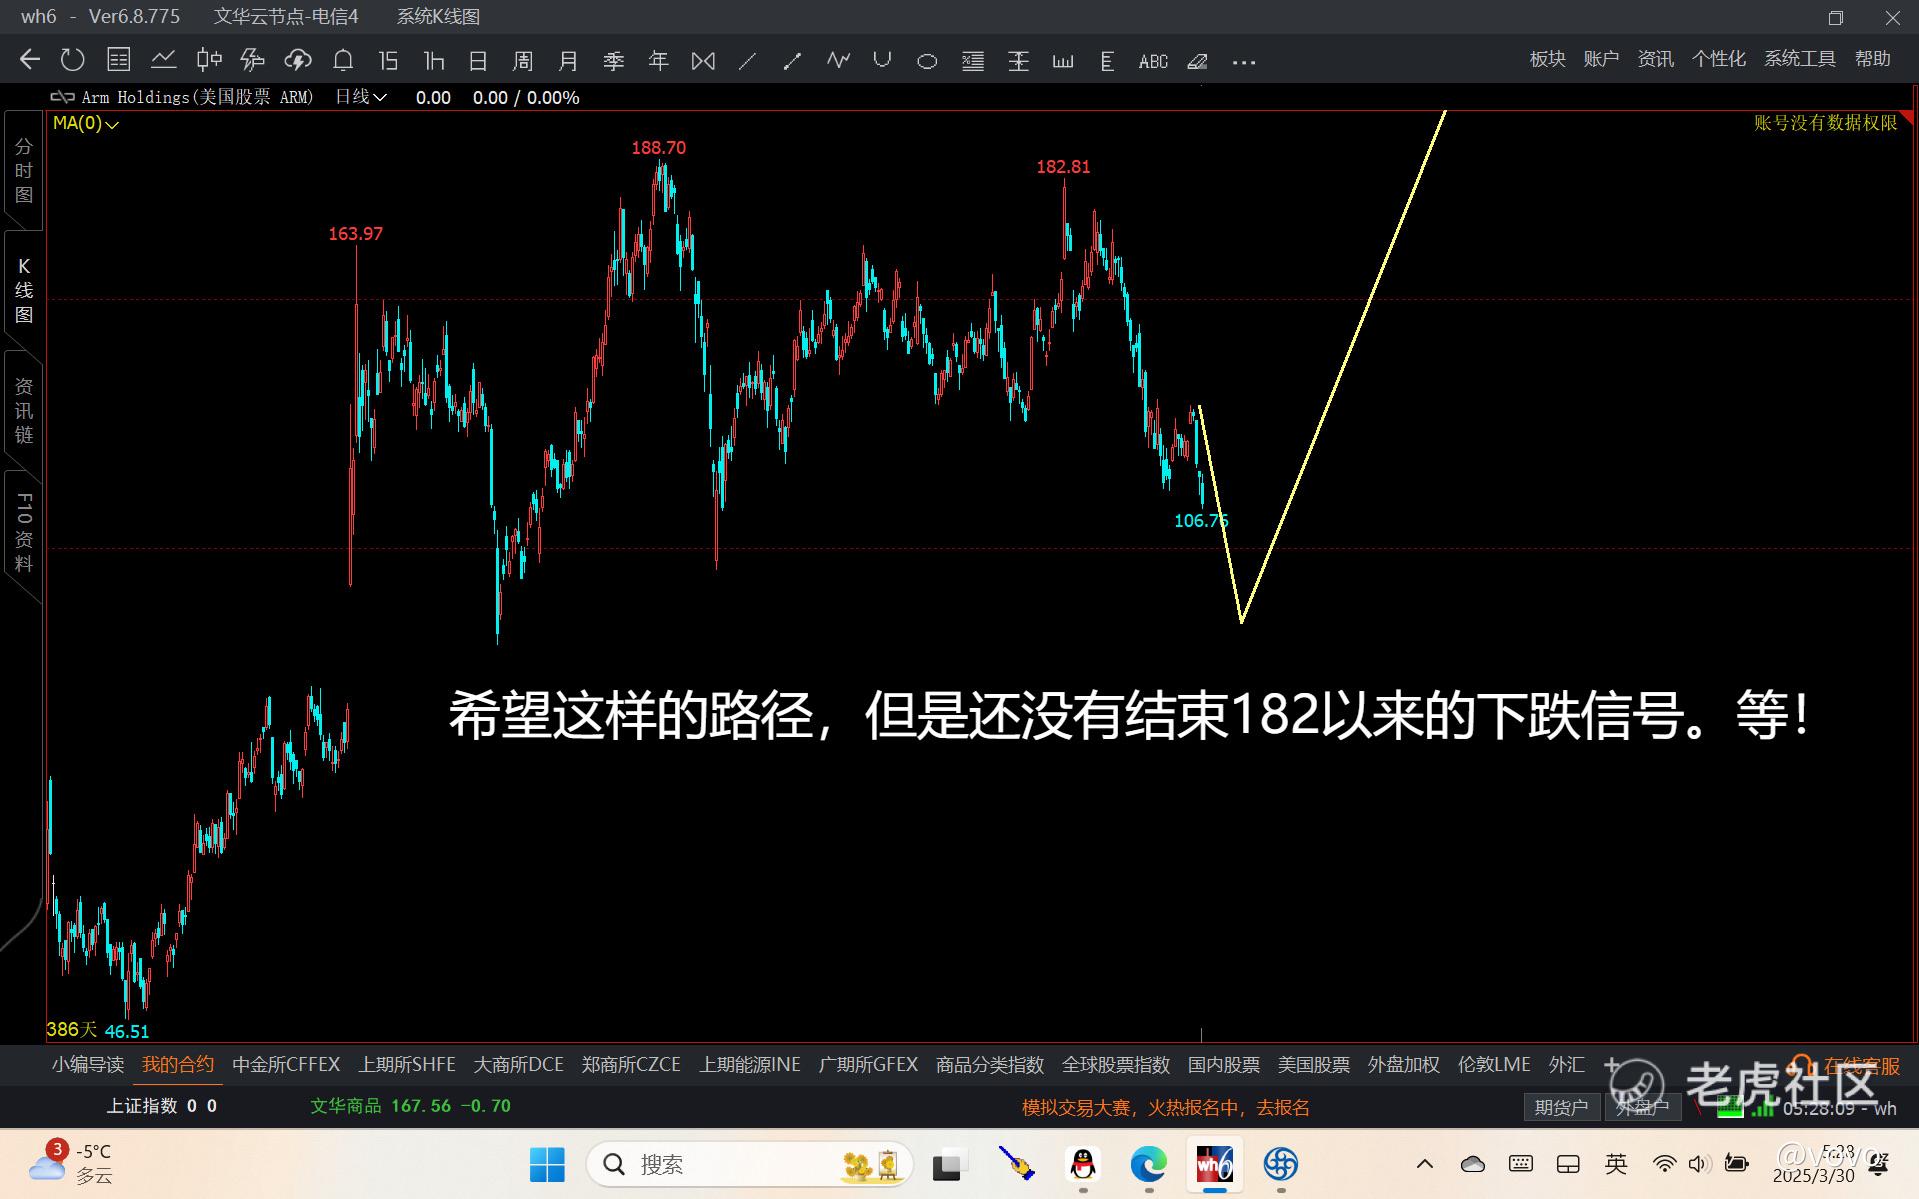1919x1199 pixels.
Task: Select the eraser tool
Action: coord(1197,61)
